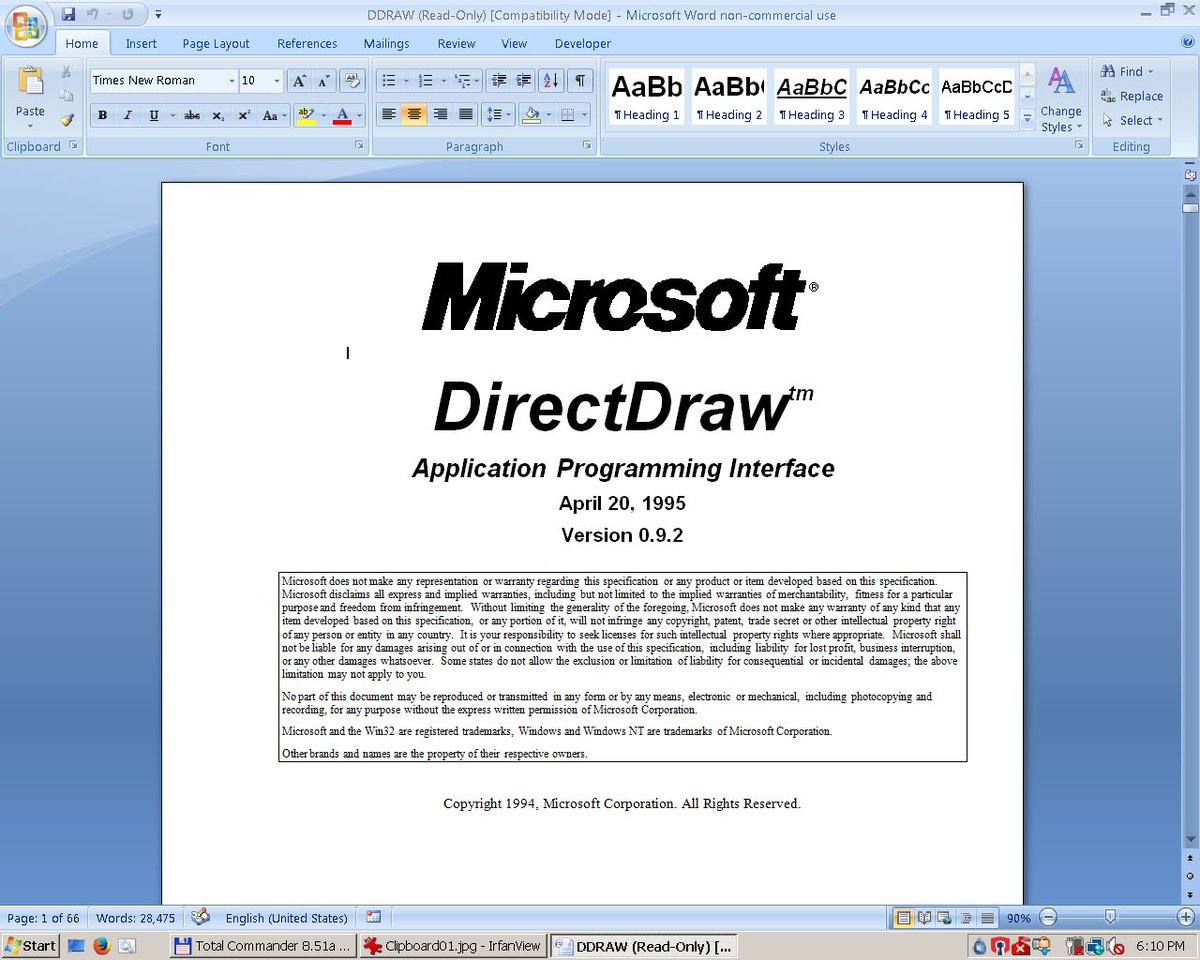Save the document from Quick Access Toolbar
Image resolution: width=1200 pixels, height=960 pixels.
[x=68, y=15]
